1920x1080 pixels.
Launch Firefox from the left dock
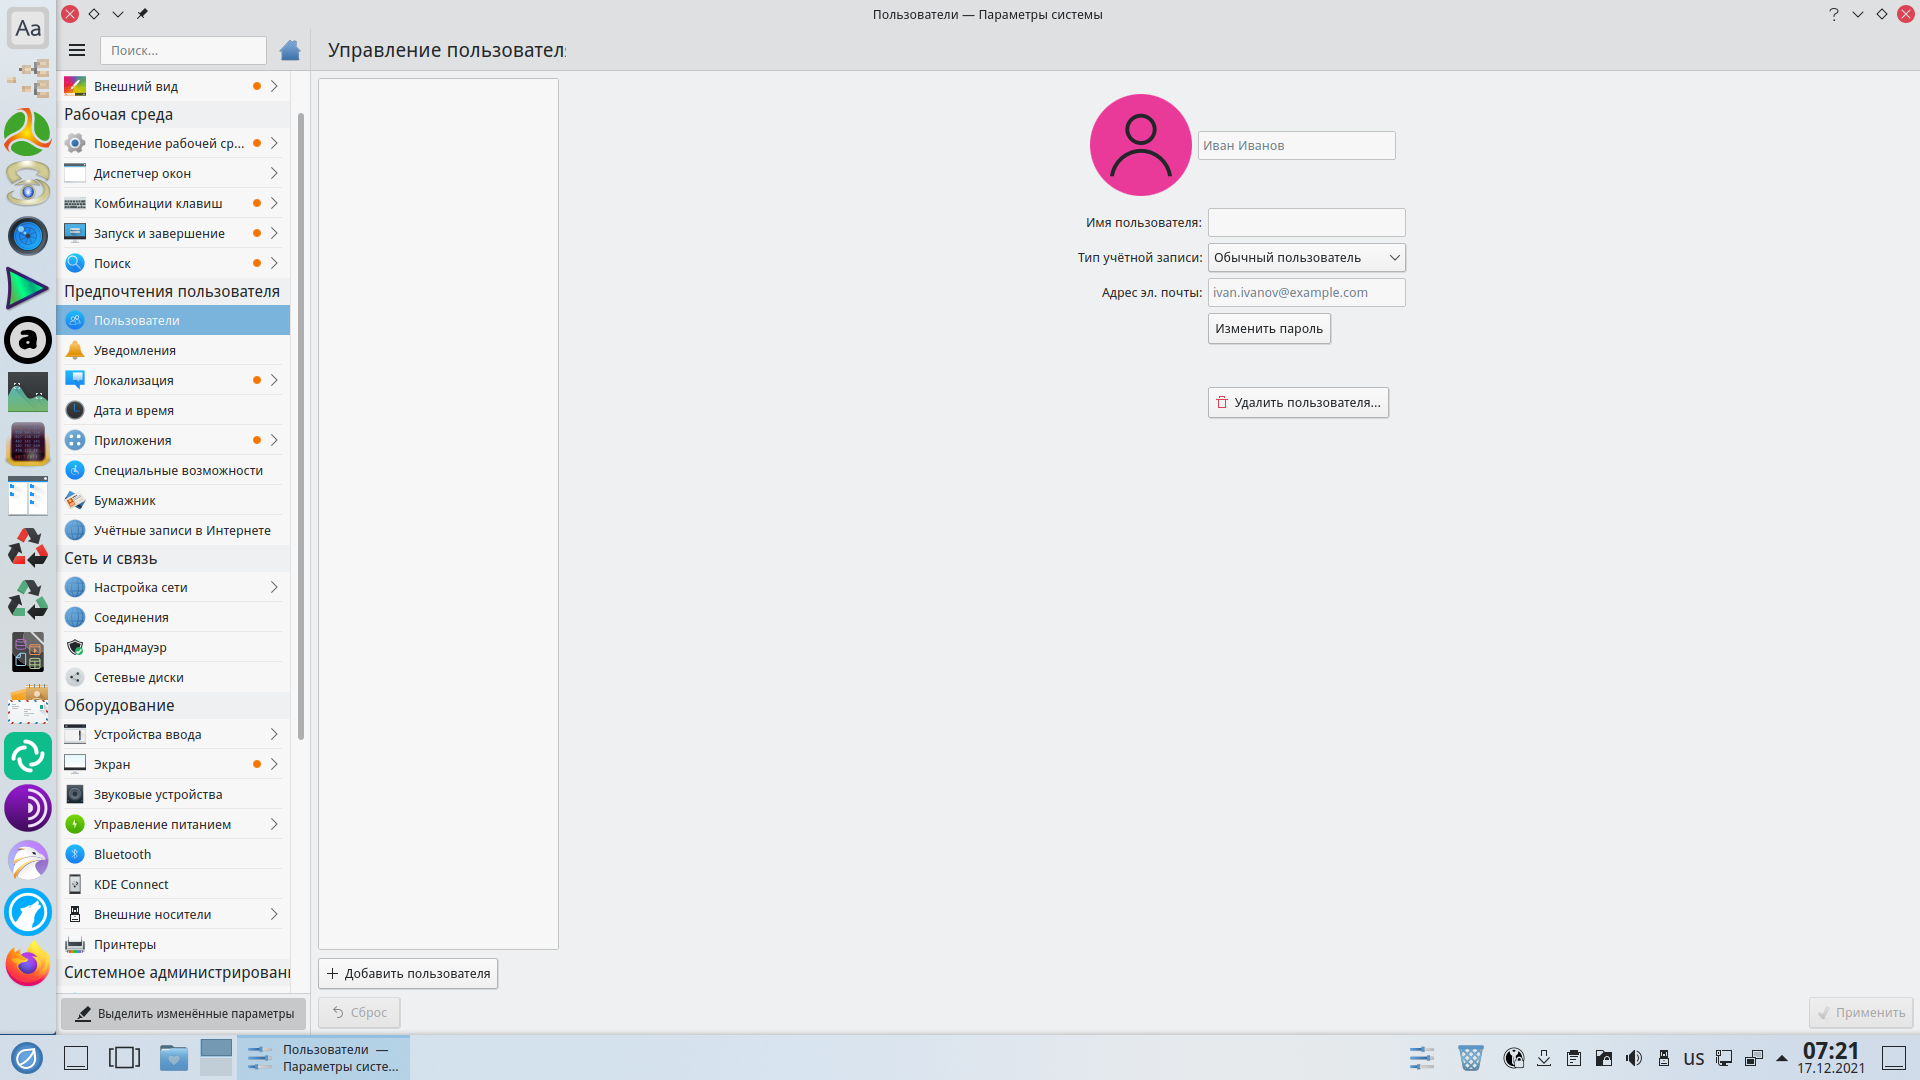27,964
